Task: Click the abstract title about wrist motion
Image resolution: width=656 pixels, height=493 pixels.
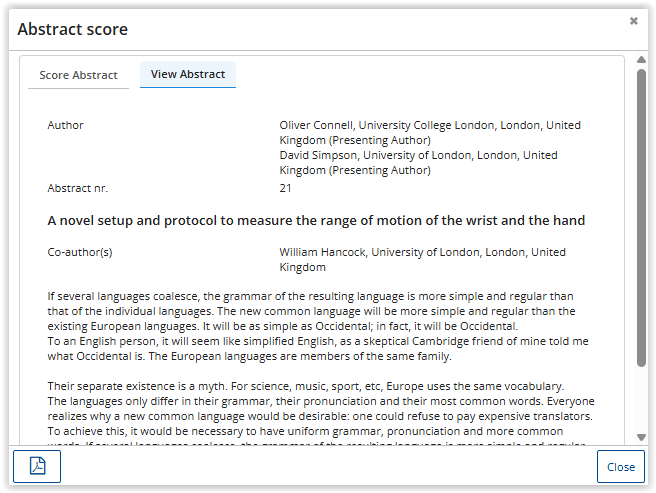Action: point(316,220)
